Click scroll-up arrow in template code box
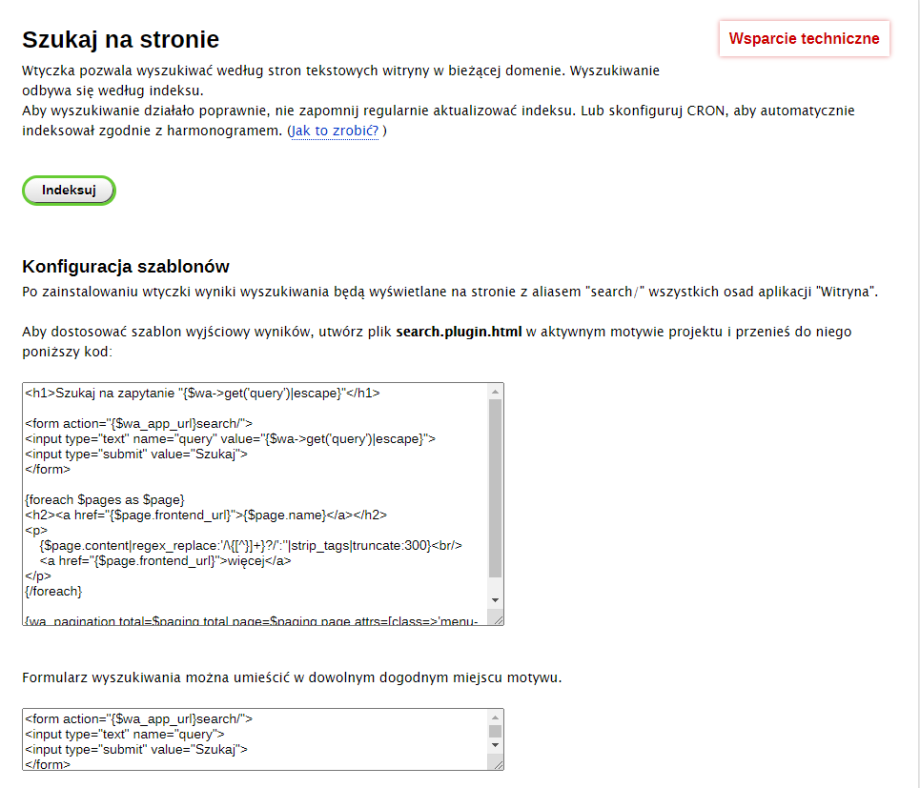Viewport: 920px width, 788px height. 496,391
